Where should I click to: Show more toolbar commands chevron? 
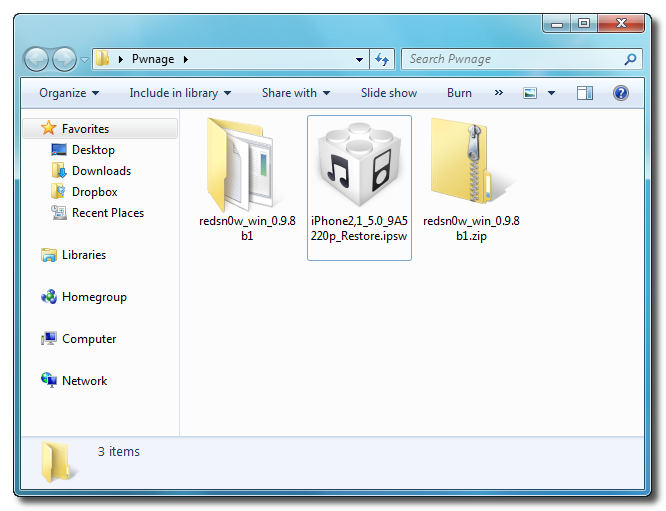[499, 93]
